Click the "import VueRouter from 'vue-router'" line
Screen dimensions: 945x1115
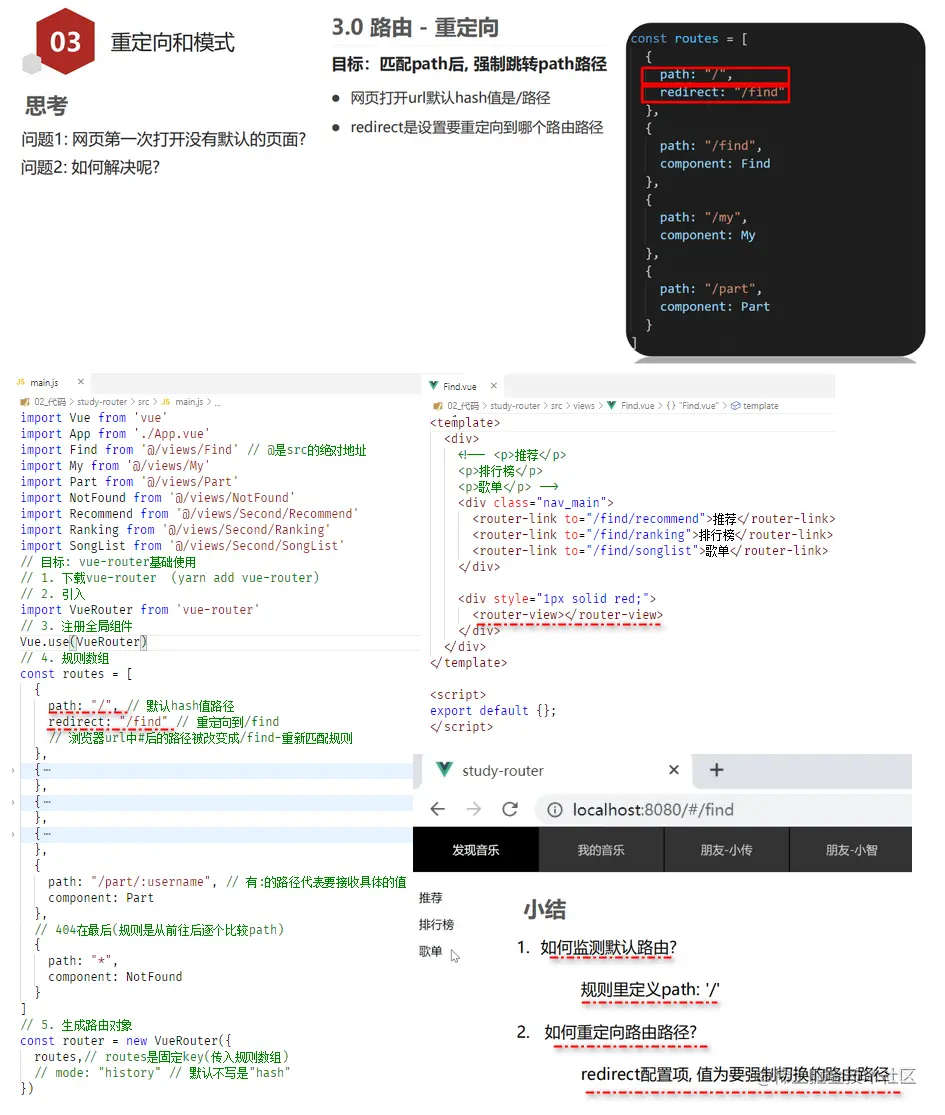(139, 610)
